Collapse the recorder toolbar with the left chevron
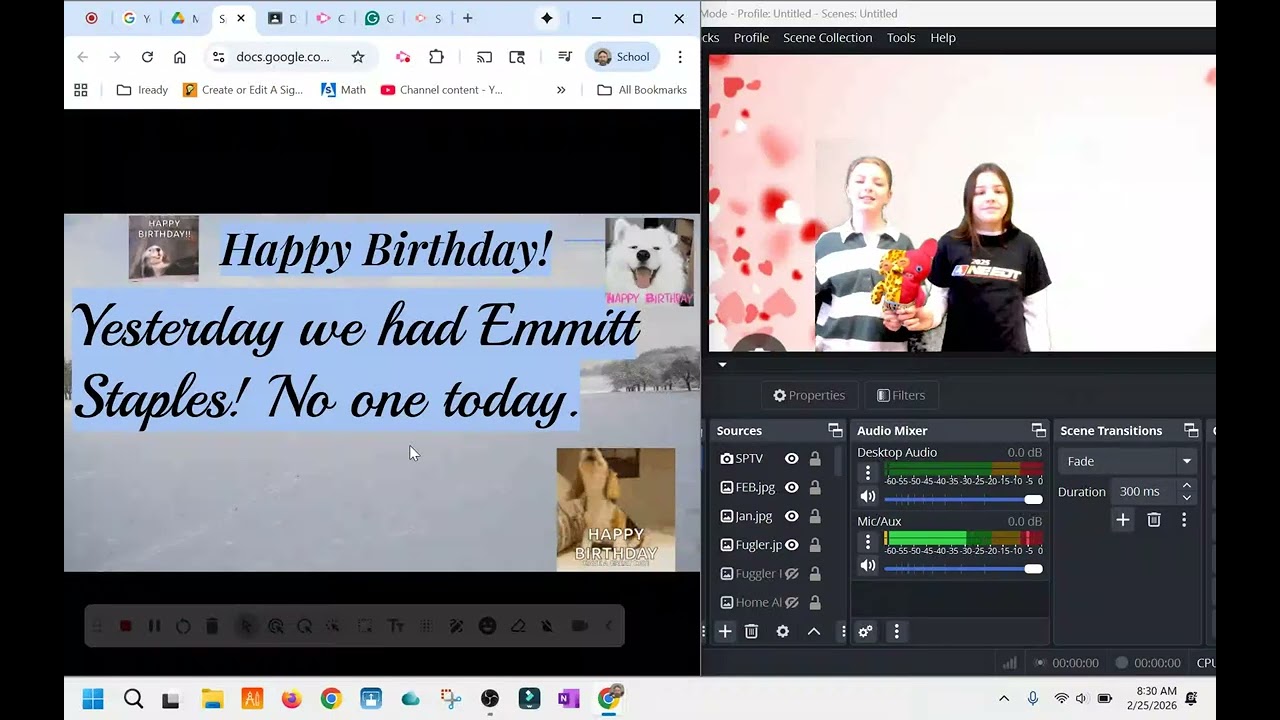This screenshot has height=720, width=1280. click(x=609, y=626)
